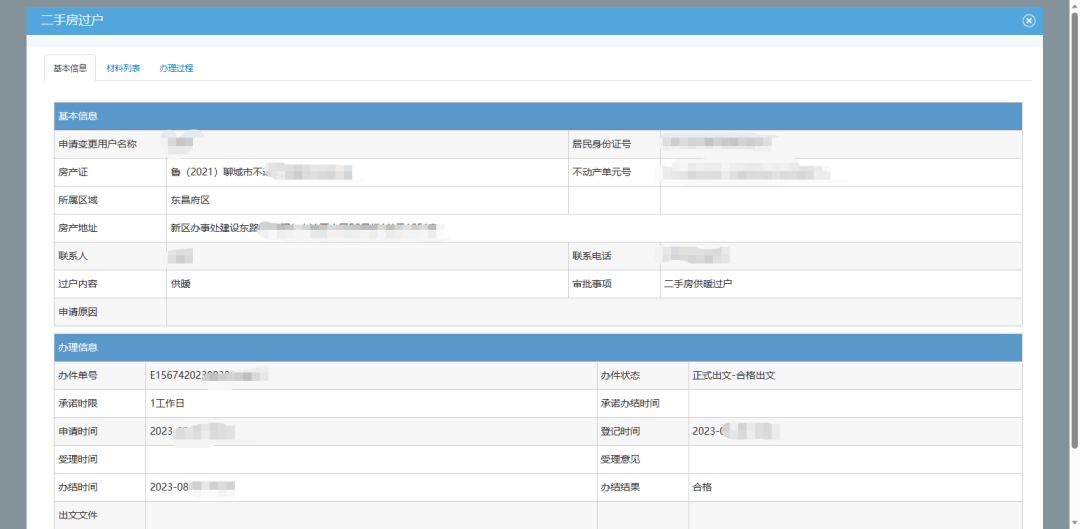Click the 登记时间 date value

(x=735, y=432)
